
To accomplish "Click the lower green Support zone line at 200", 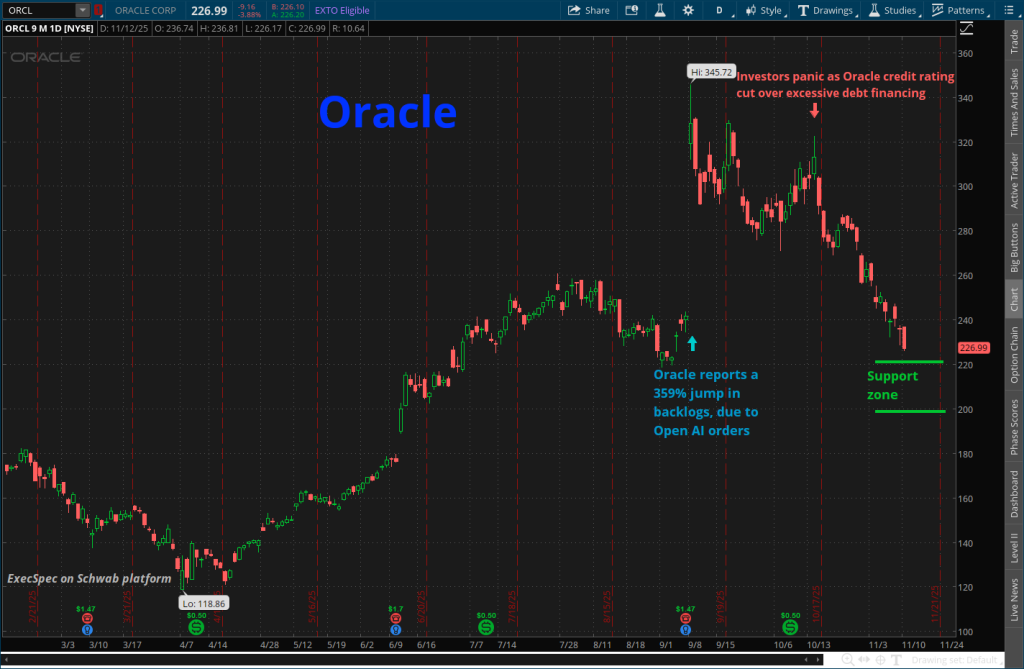I will [x=910, y=412].
